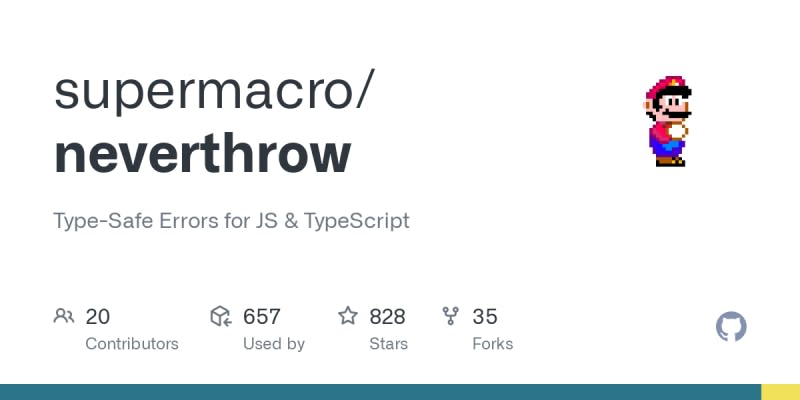The width and height of the screenshot is (800, 400).
Task: Click the pixel Mario avatar image
Action: click(x=669, y=120)
